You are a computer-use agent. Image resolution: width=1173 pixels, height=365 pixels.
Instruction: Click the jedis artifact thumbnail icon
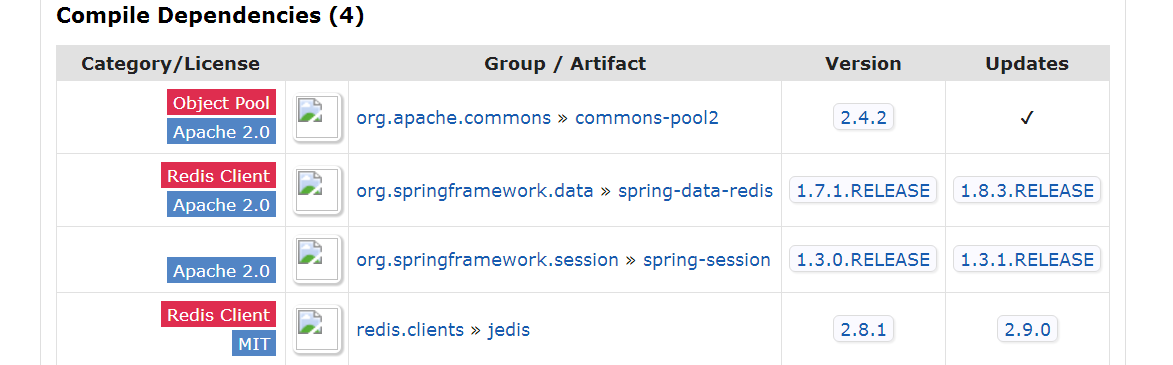pos(317,329)
